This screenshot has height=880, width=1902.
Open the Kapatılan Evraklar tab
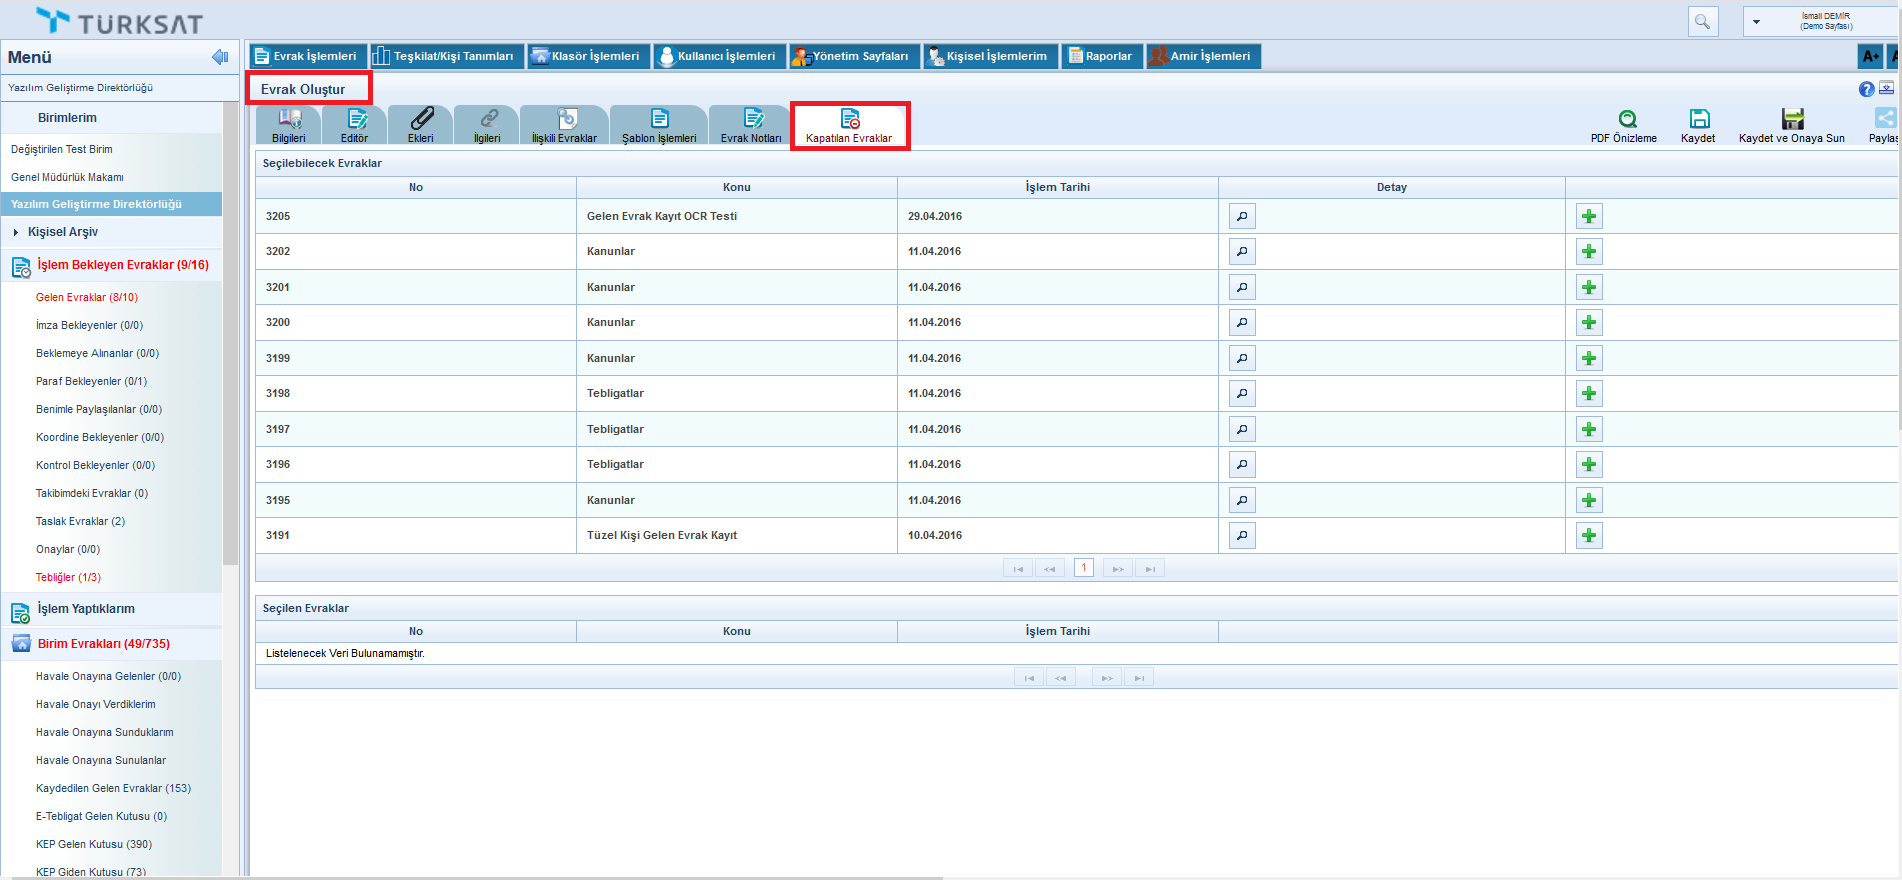(x=849, y=126)
